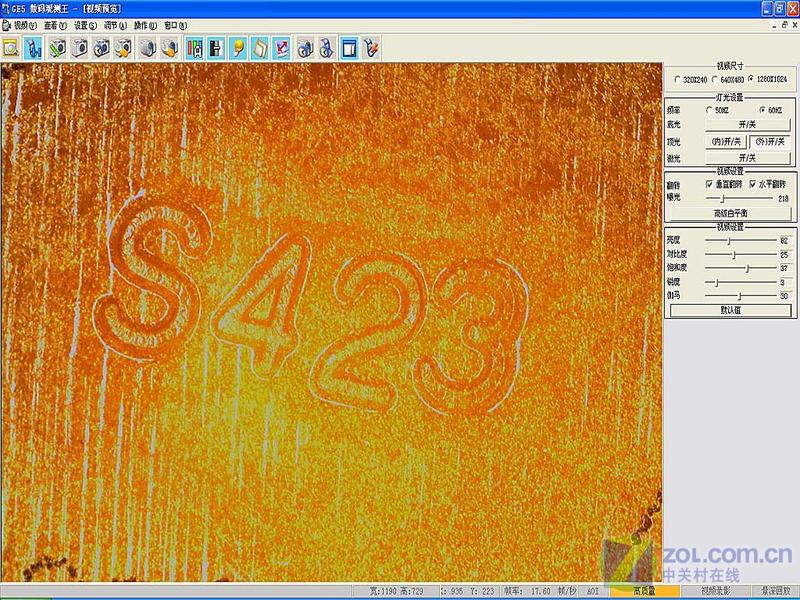Click the 亮度 brightness slider
The width and height of the screenshot is (800, 600).
tap(741, 240)
